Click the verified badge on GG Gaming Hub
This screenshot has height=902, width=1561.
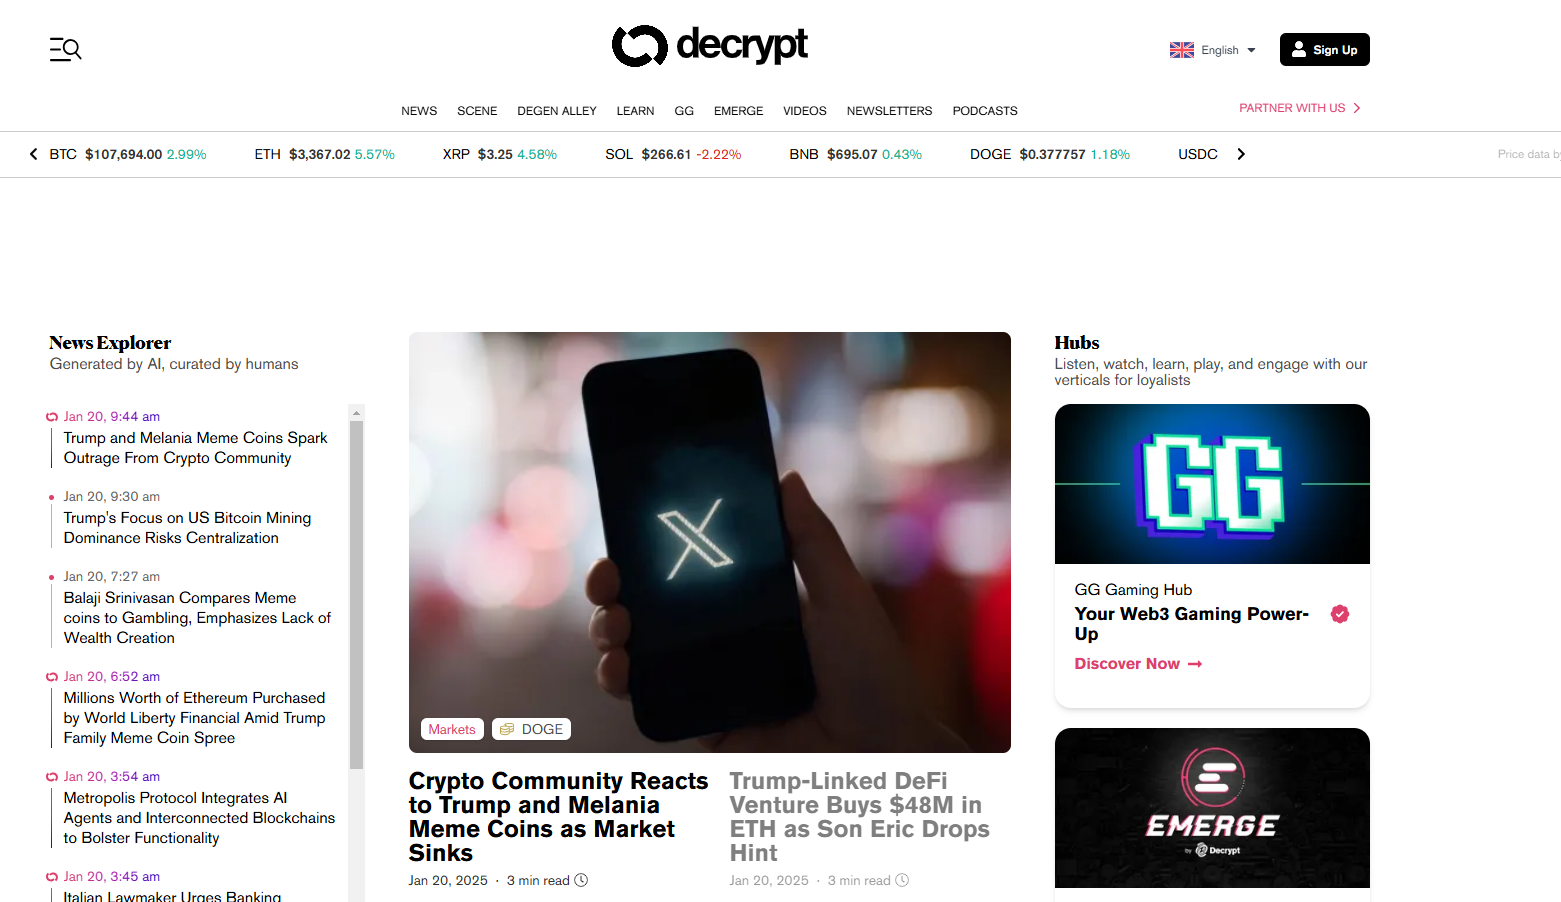[x=1340, y=614]
